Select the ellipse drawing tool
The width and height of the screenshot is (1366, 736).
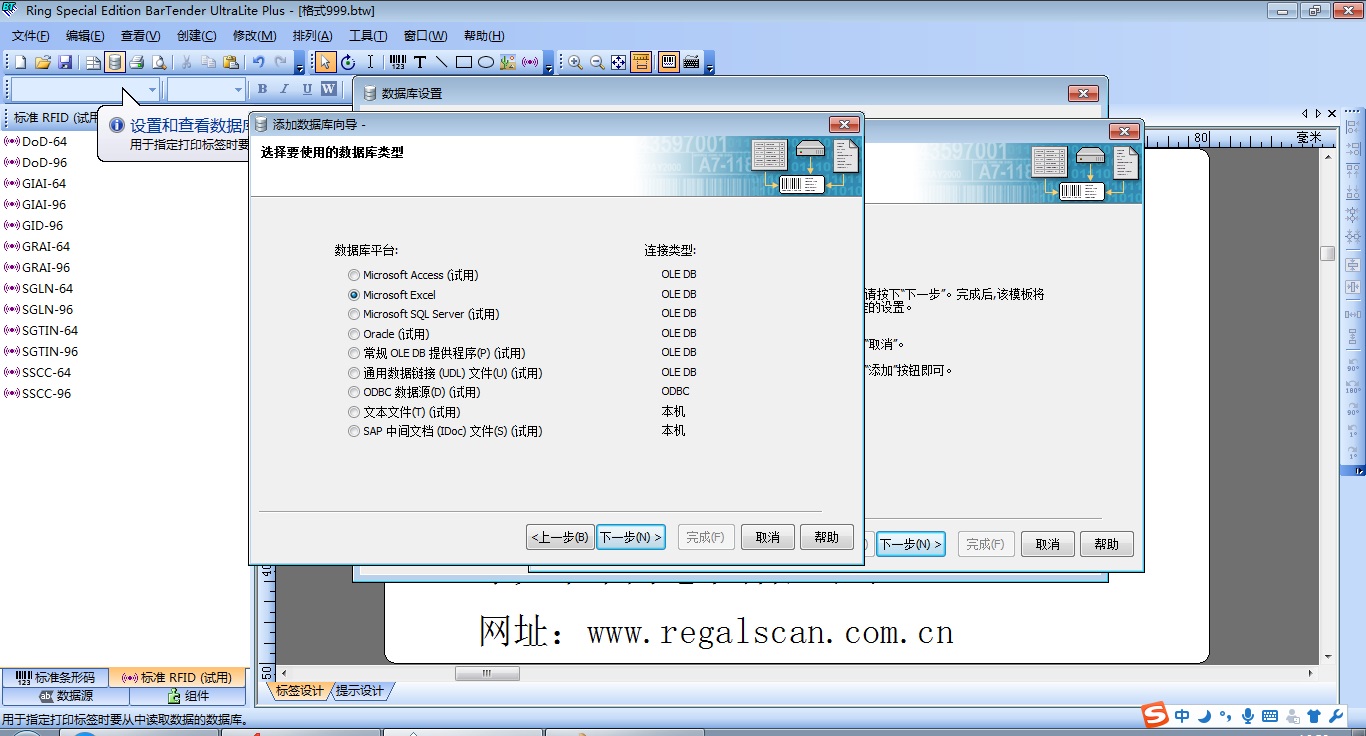(486, 62)
